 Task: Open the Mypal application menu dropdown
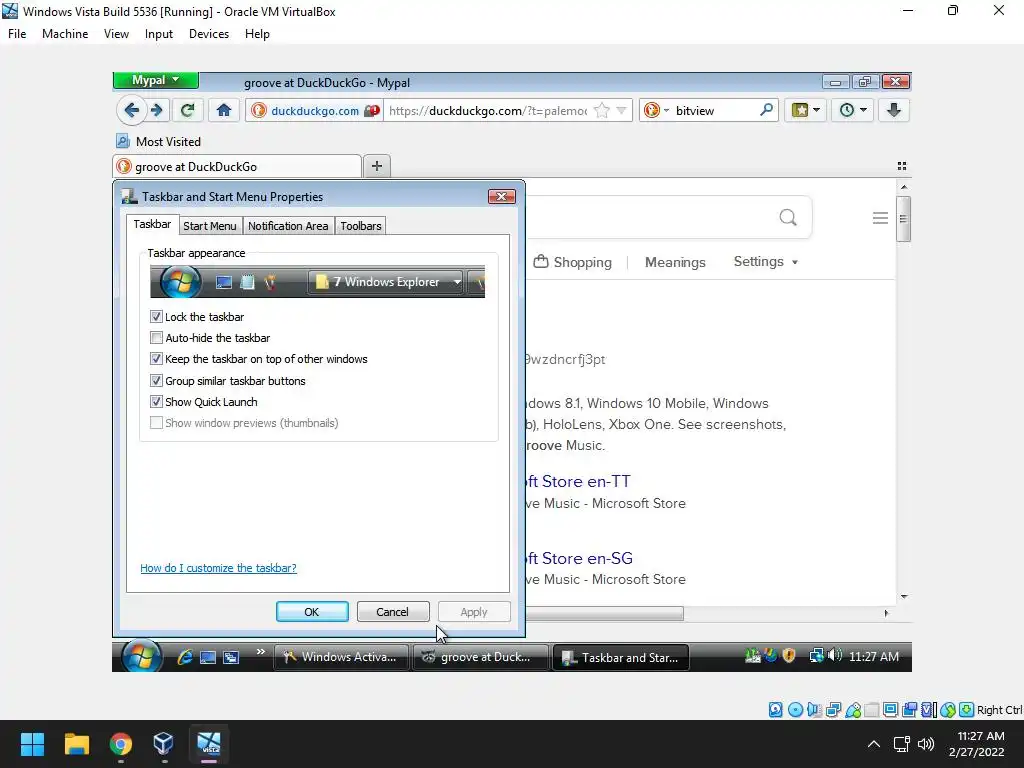(x=155, y=80)
